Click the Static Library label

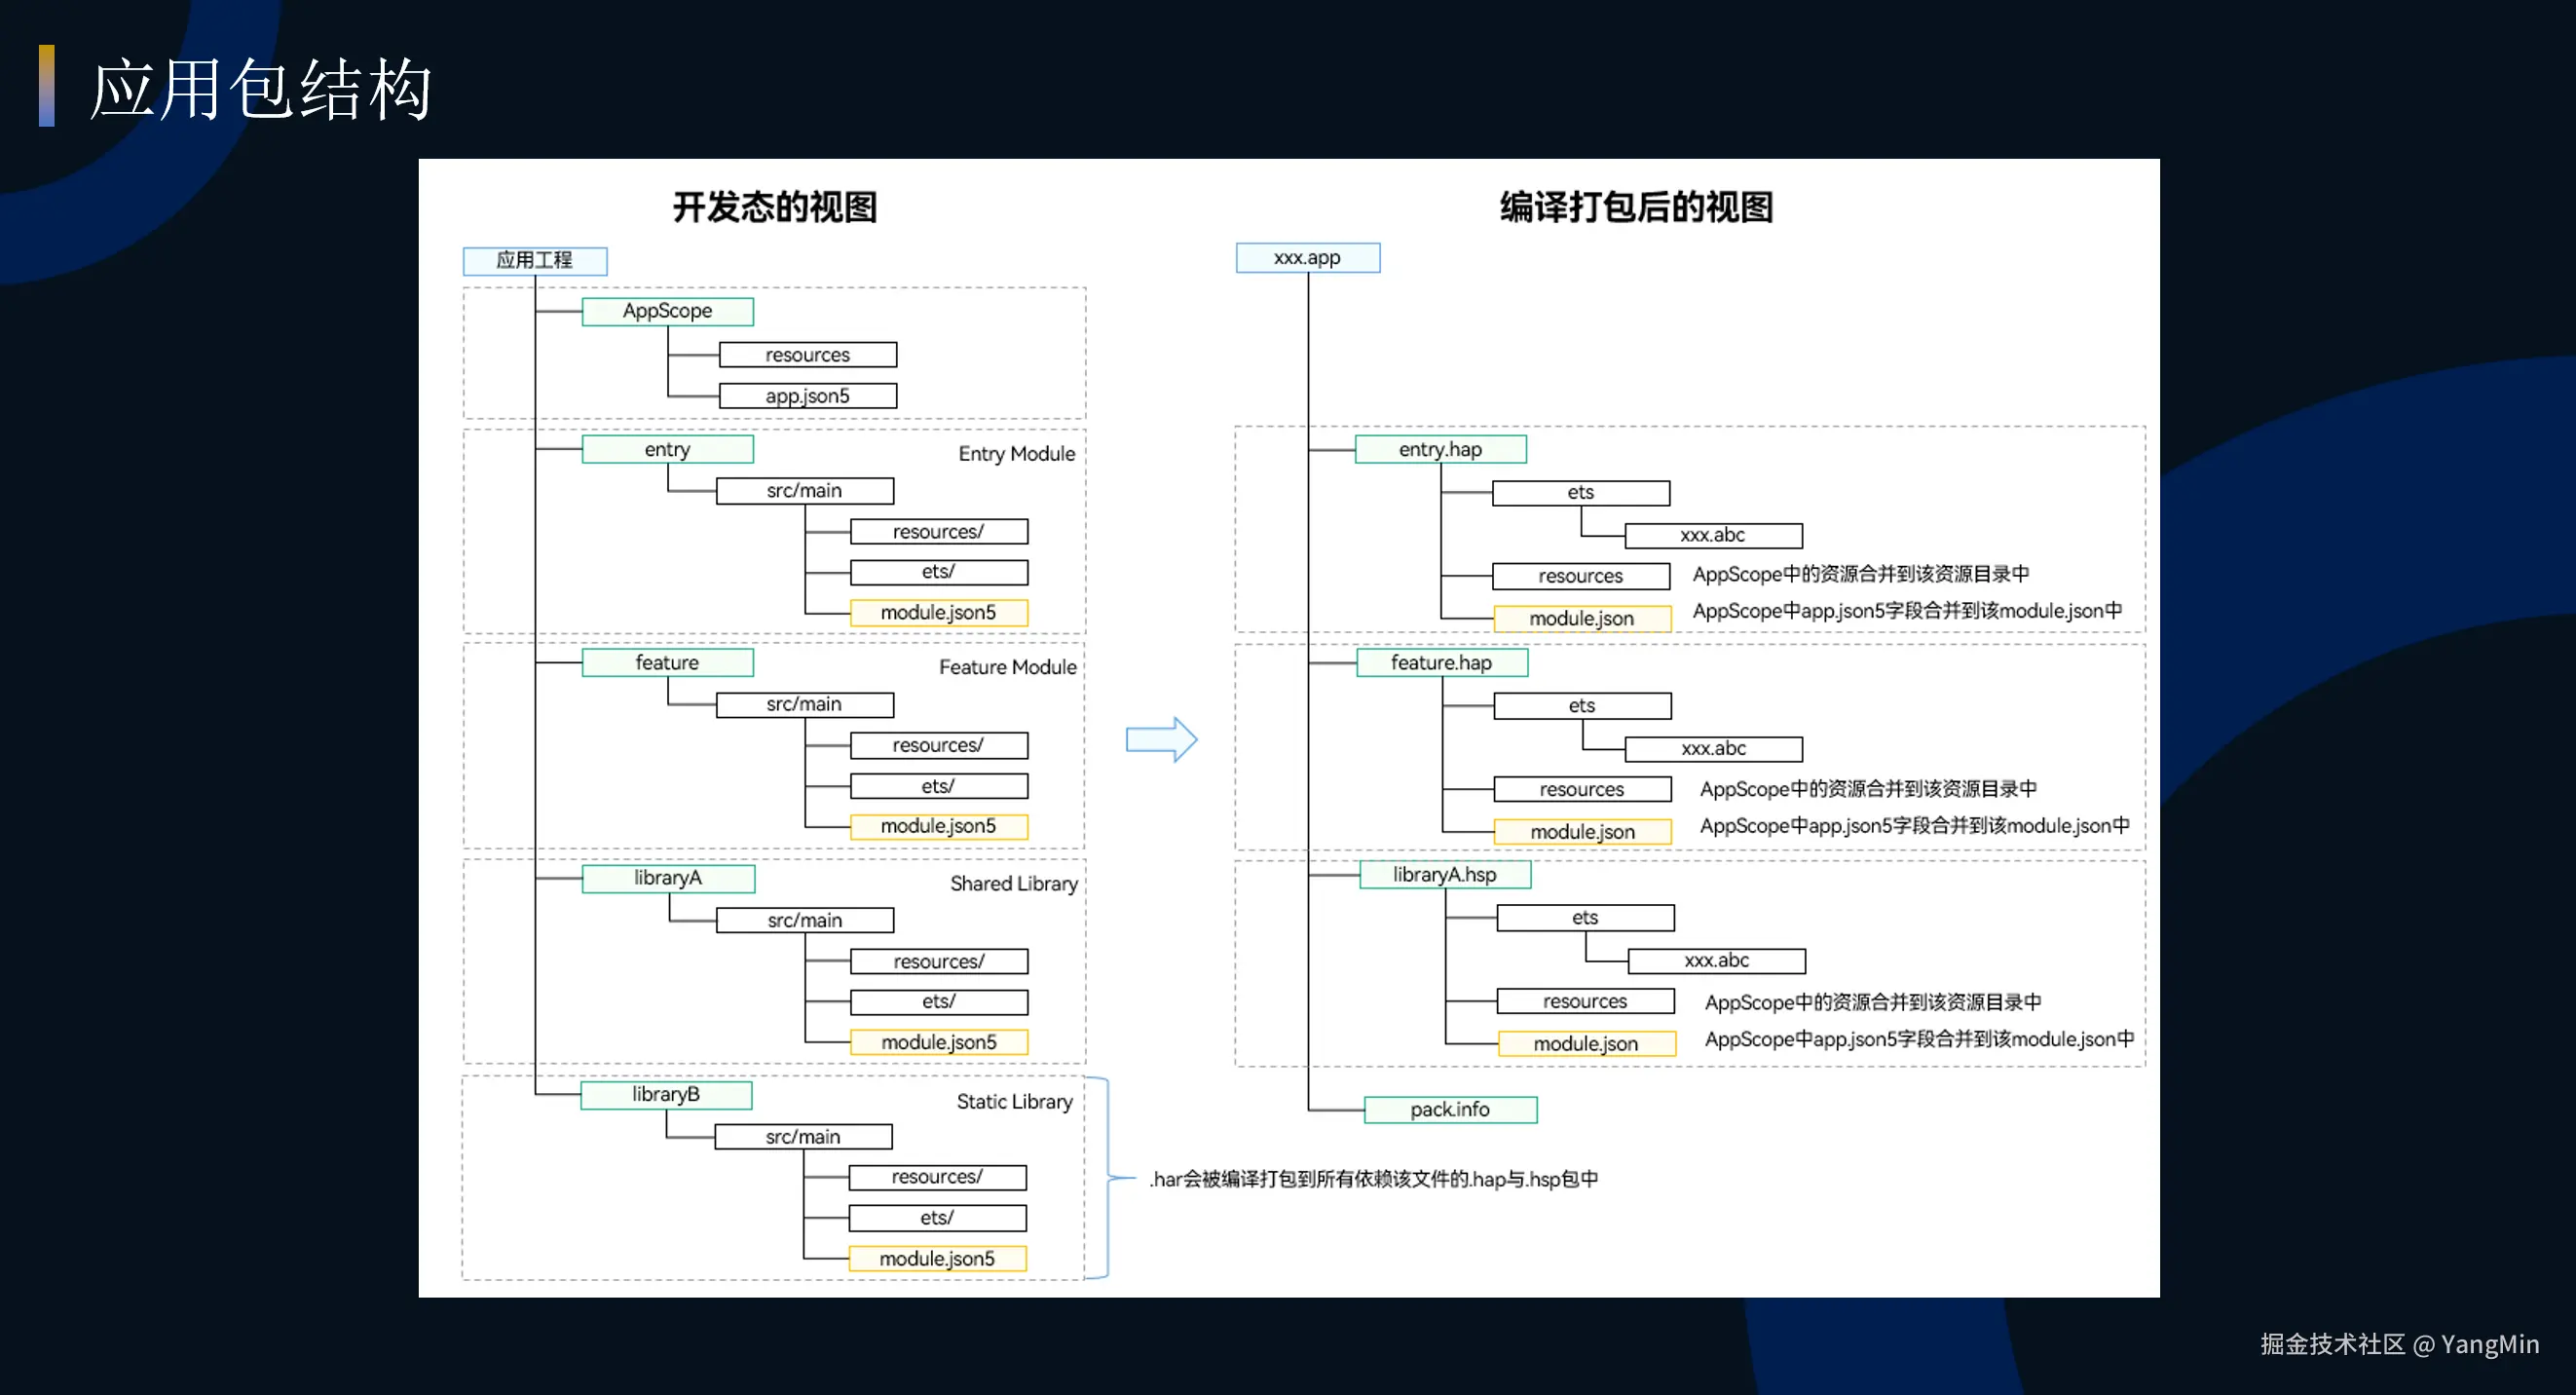(1014, 1102)
